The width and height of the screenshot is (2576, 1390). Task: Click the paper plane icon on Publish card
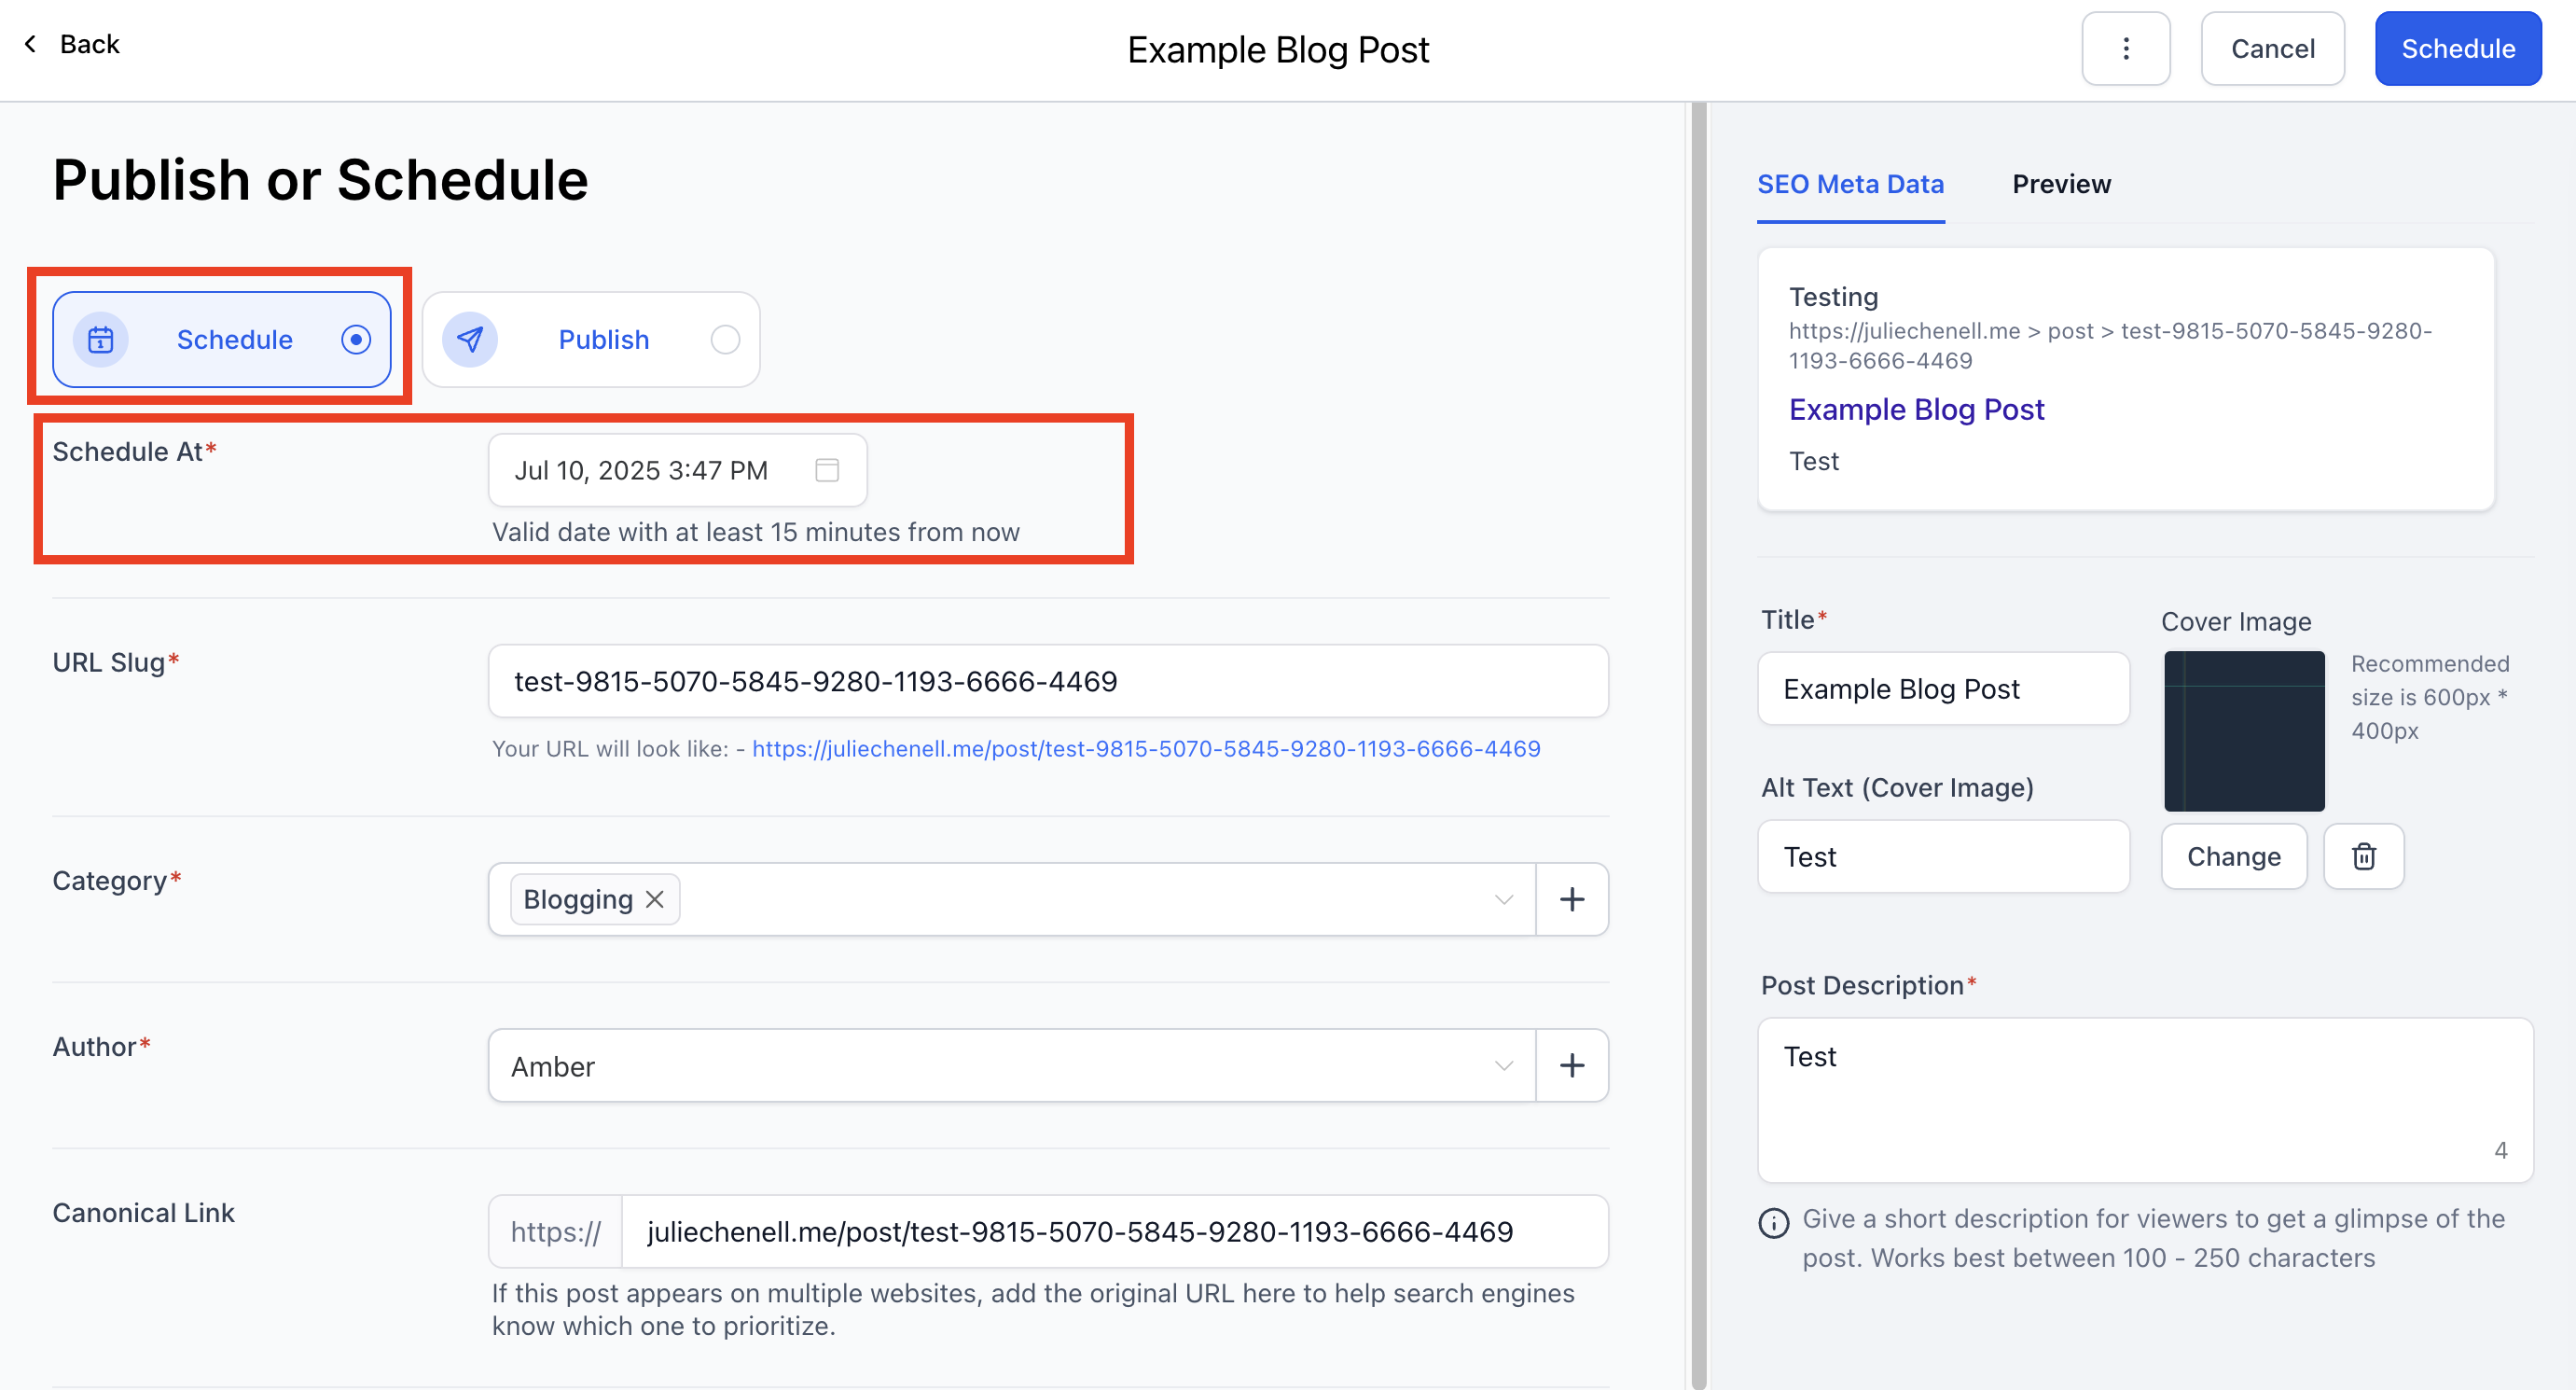click(x=470, y=340)
